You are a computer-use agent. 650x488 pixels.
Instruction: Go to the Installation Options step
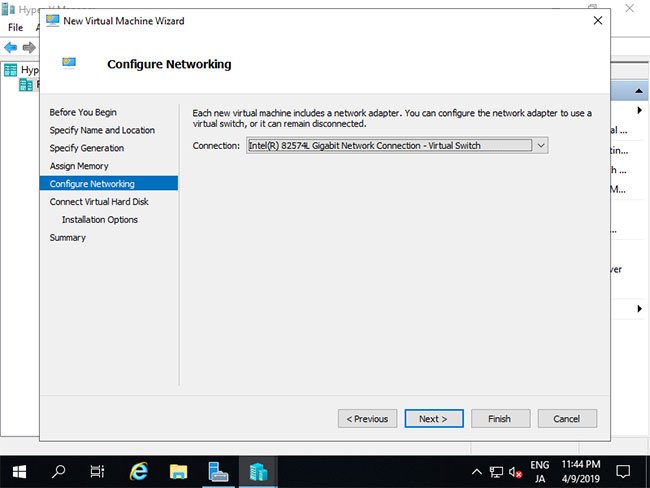[99, 220]
